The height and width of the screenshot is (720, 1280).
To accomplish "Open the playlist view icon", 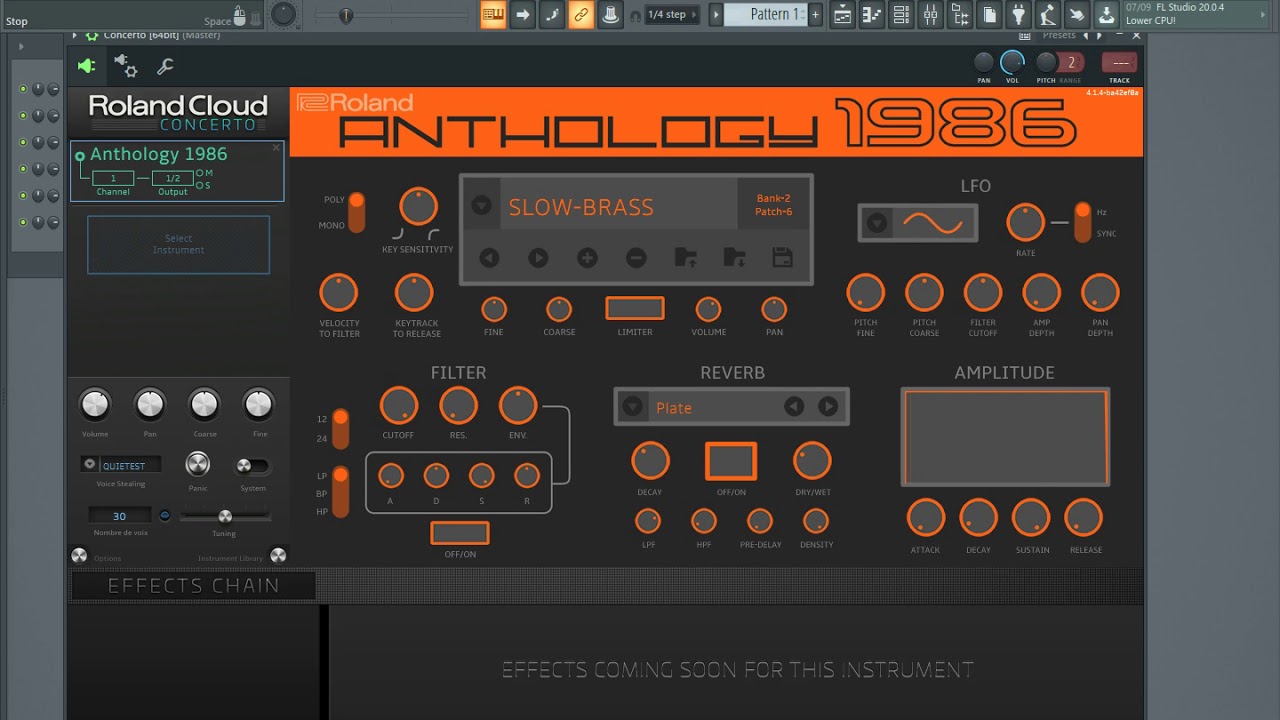I will click(843, 14).
